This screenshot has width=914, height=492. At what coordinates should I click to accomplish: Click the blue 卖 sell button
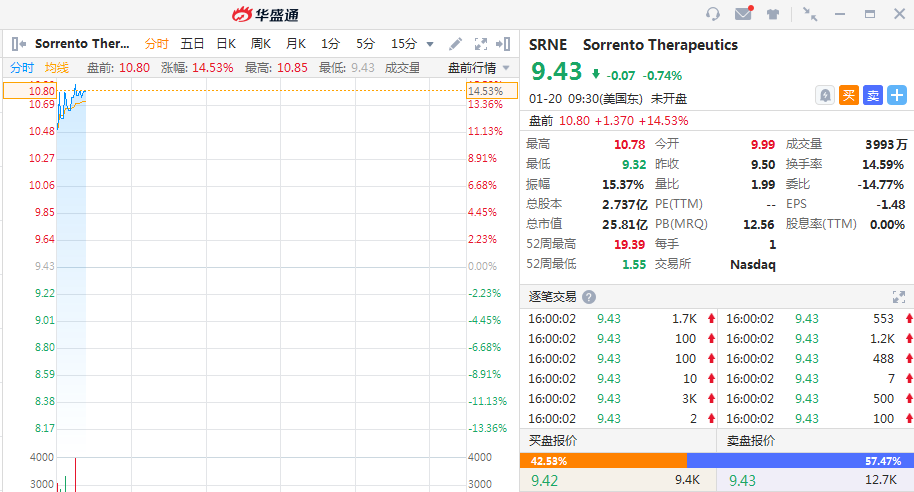(x=873, y=95)
